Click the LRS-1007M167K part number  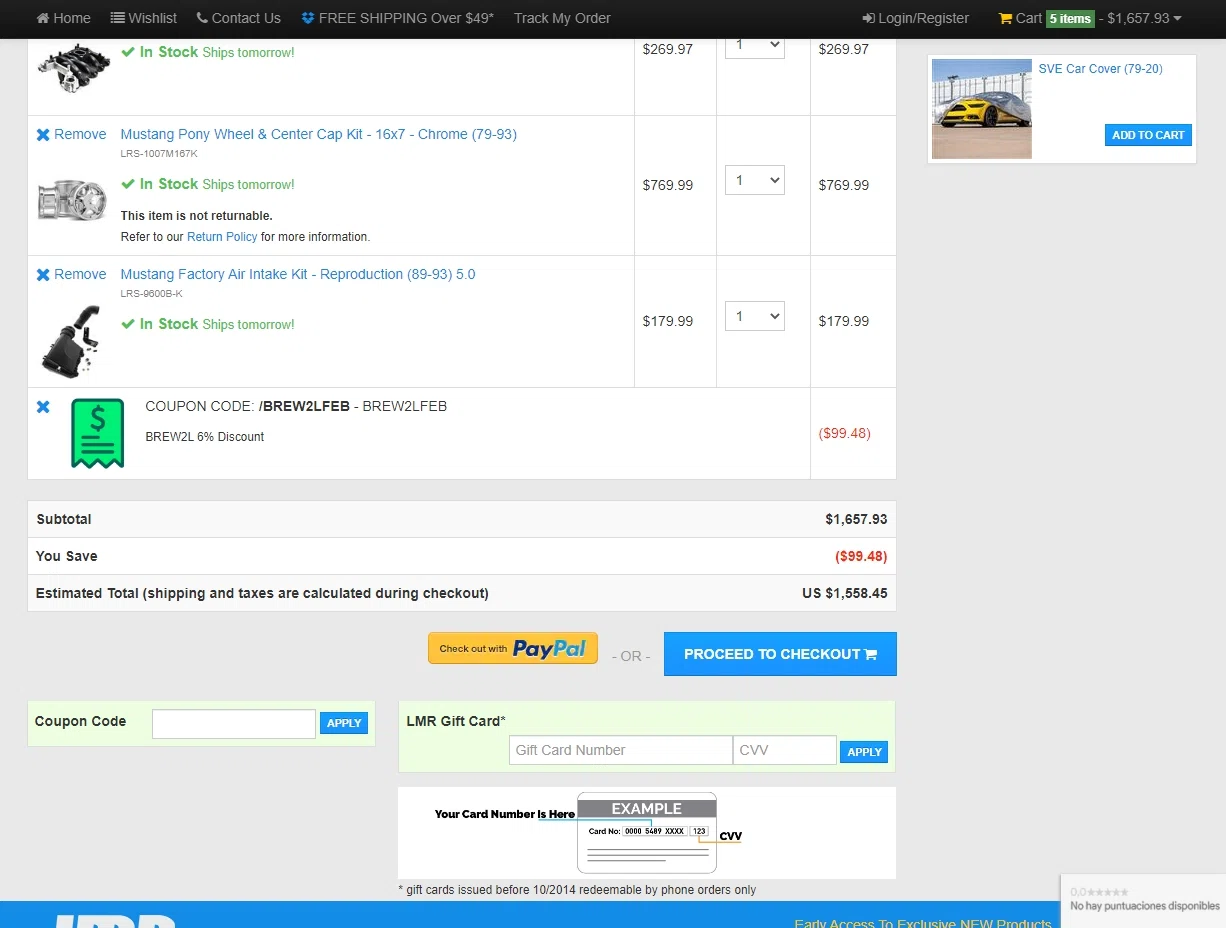(x=159, y=154)
